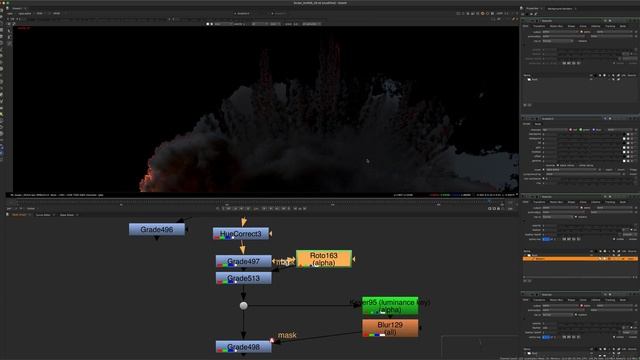
Task: Adjust the blackpoint slider in Grade panel
Action: [x=589, y=134]
